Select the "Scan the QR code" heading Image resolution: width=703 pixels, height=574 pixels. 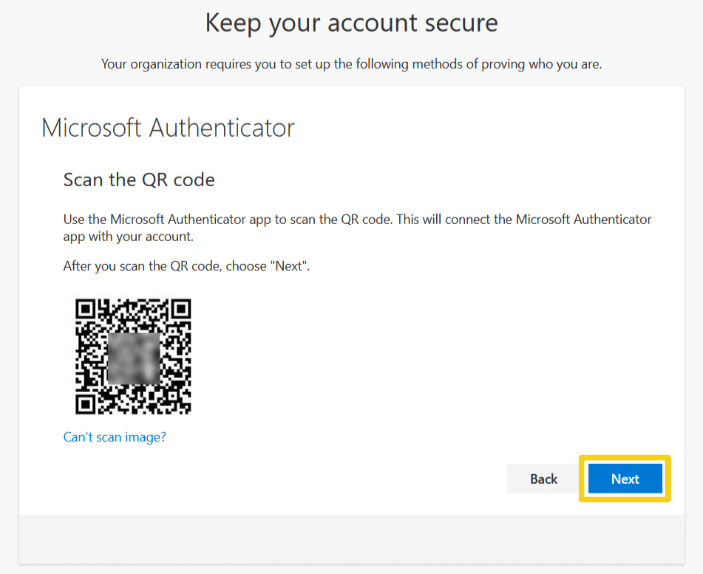[x=139, y=179]
